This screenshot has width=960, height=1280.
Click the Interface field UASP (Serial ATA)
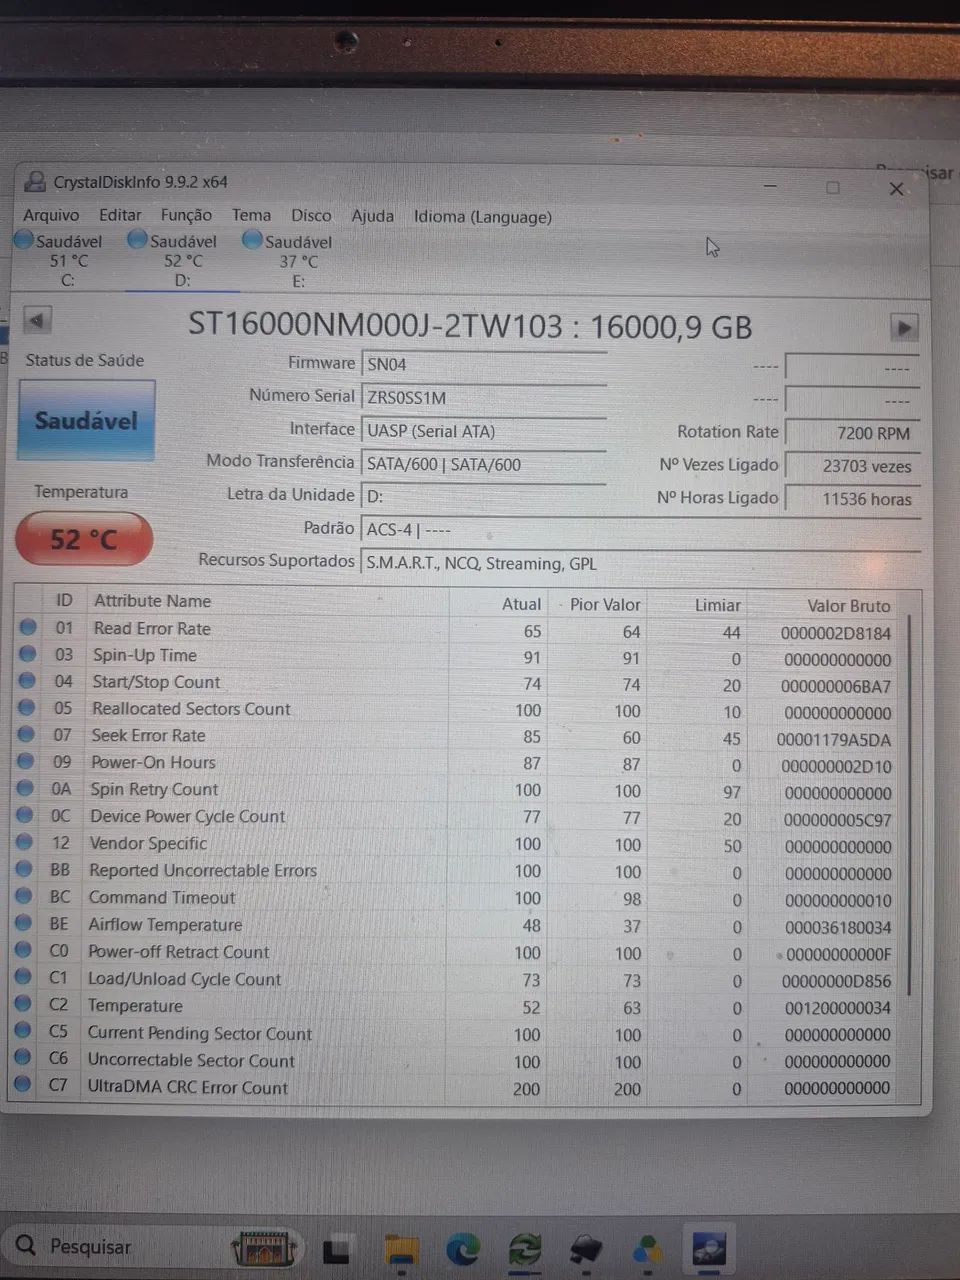(x=484, y=431)
